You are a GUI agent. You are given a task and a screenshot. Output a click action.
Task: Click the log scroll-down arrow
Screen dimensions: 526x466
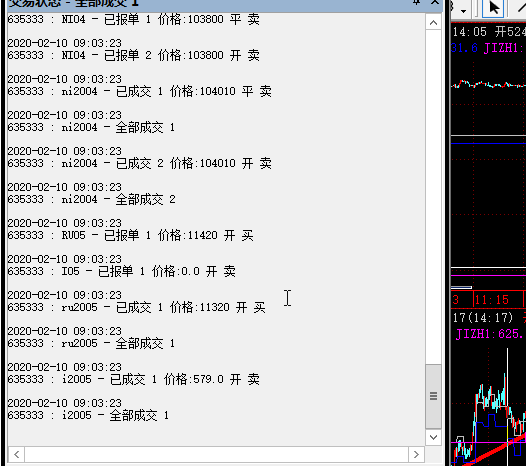coord(433,437)
